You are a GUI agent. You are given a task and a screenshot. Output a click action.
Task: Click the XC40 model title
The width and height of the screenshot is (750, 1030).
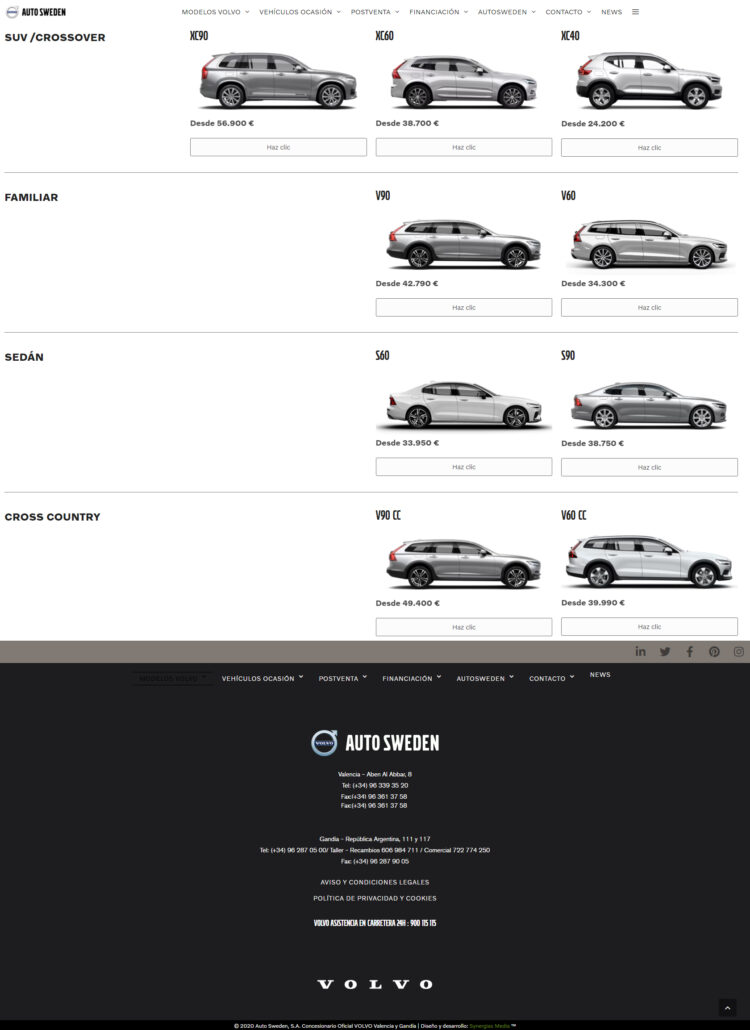(x=570, y=35)
